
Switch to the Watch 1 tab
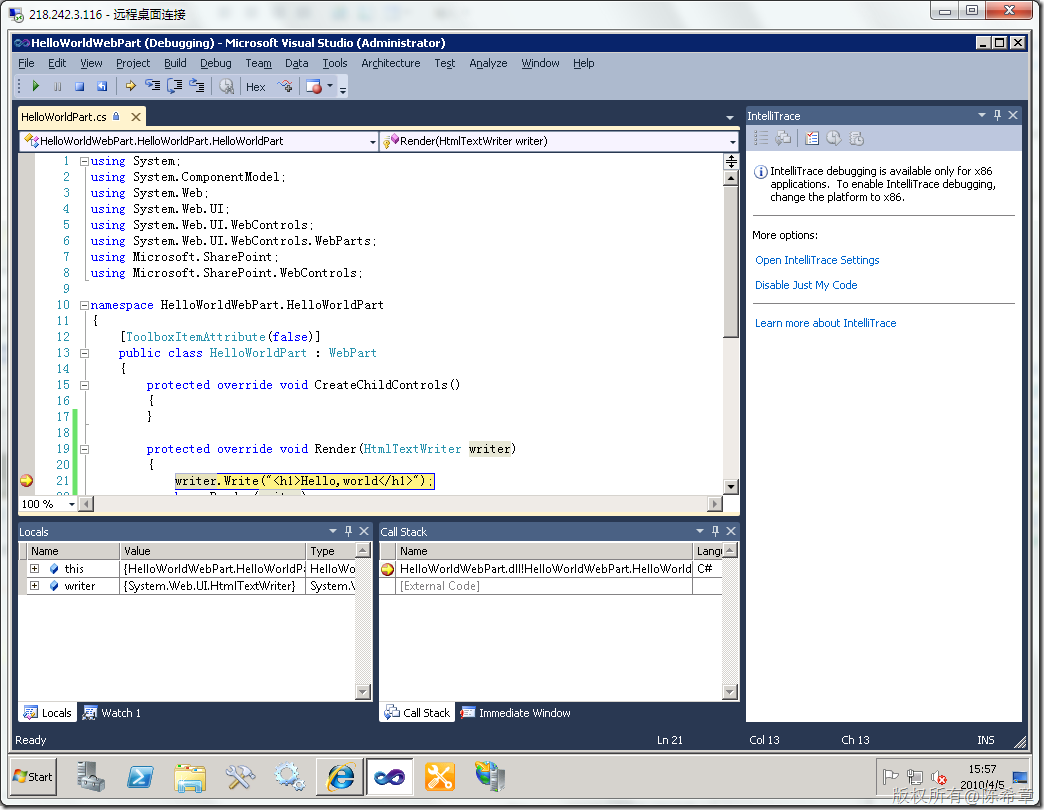click(x=111, y=713)
